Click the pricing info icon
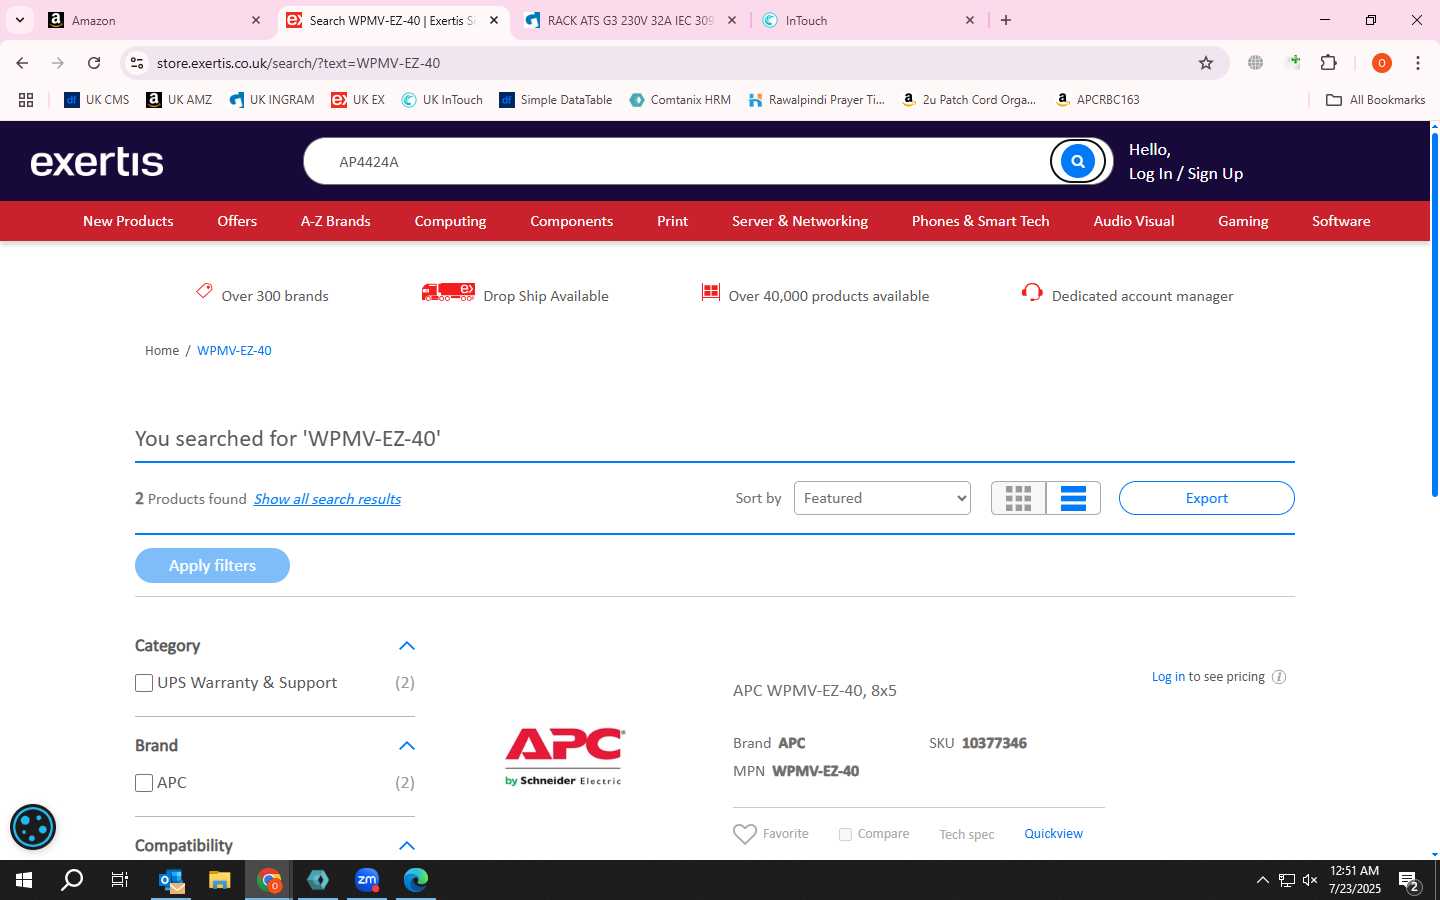This screenshot has height=900, width=1440. click(1278, 677)
